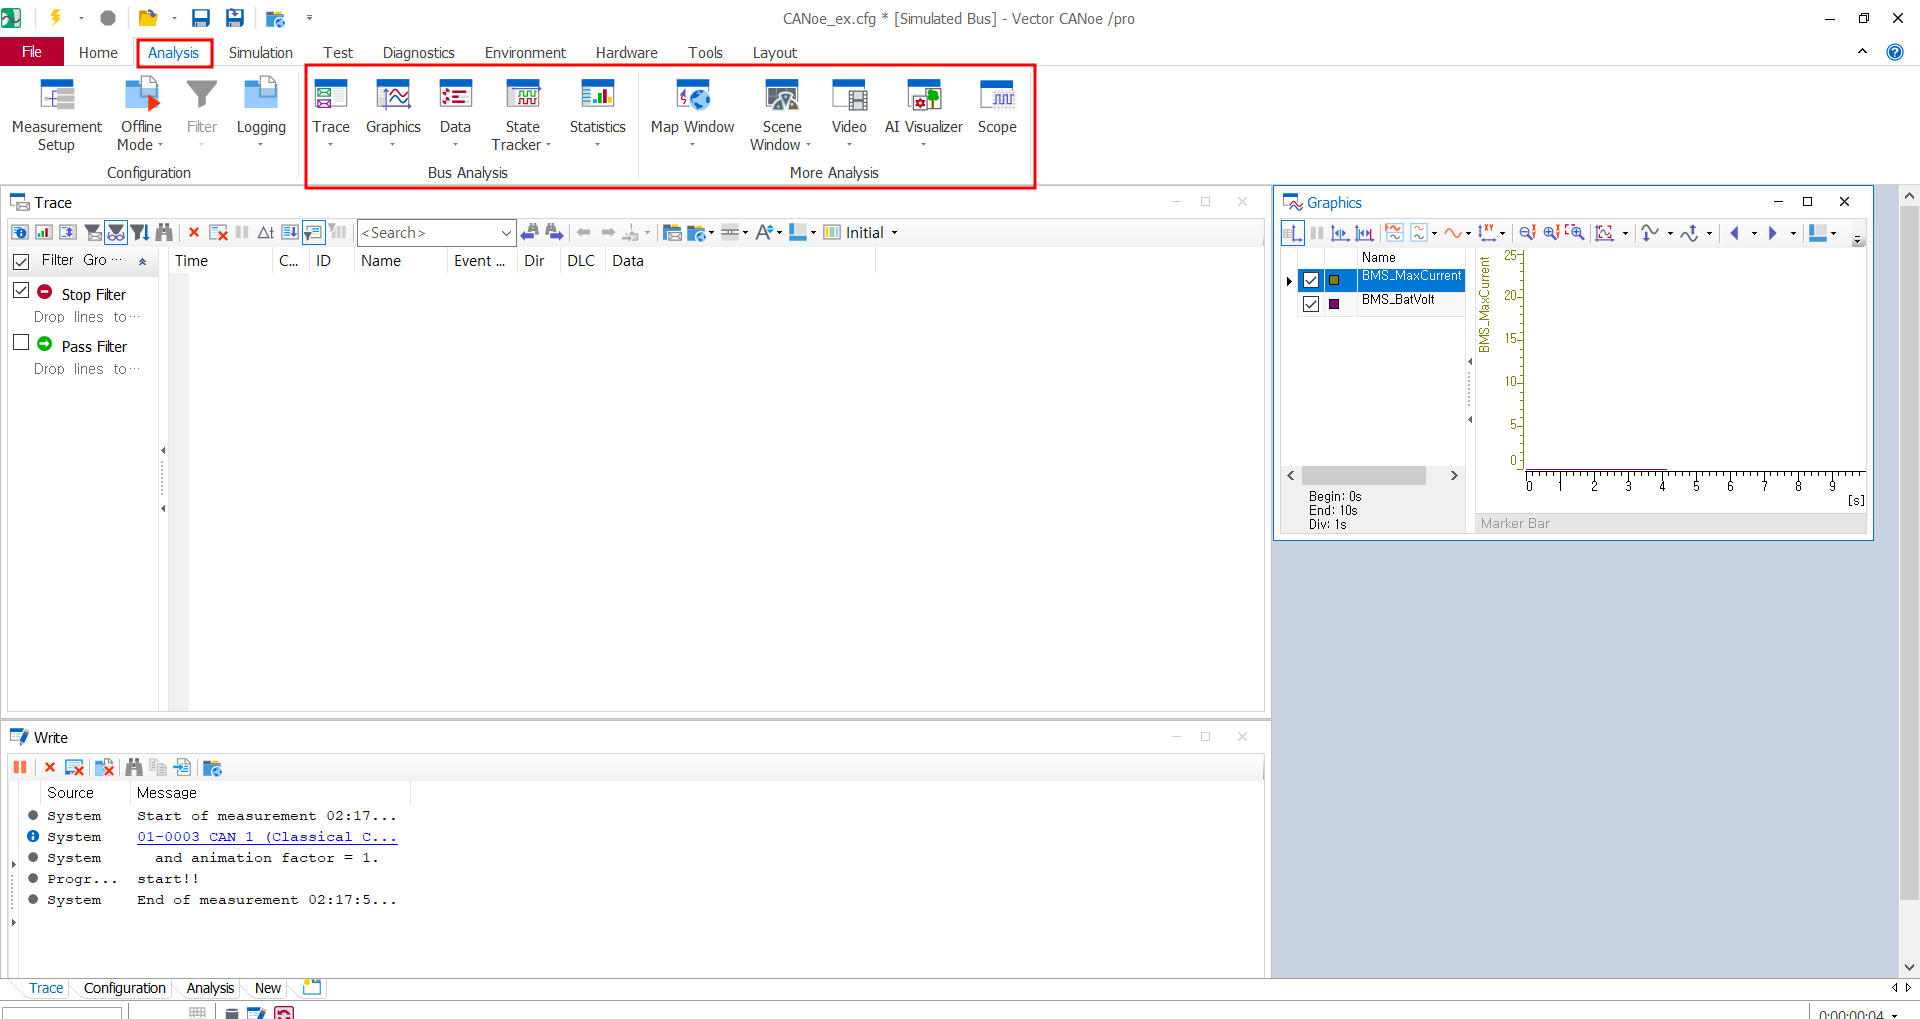The image size is (1920, 1019).
Task: Clear Trace window with red X icon
Action: [194, 233]
